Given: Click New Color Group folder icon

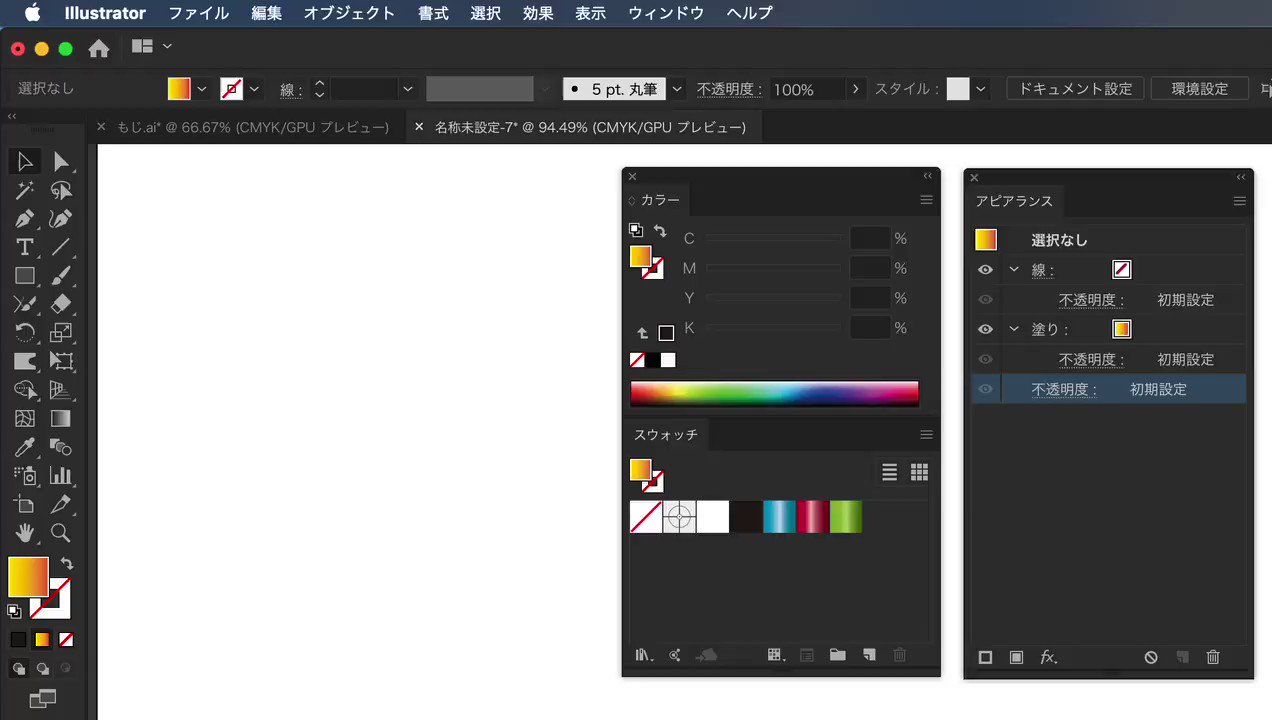Looking at the screenshot, I should pos(838,655).
